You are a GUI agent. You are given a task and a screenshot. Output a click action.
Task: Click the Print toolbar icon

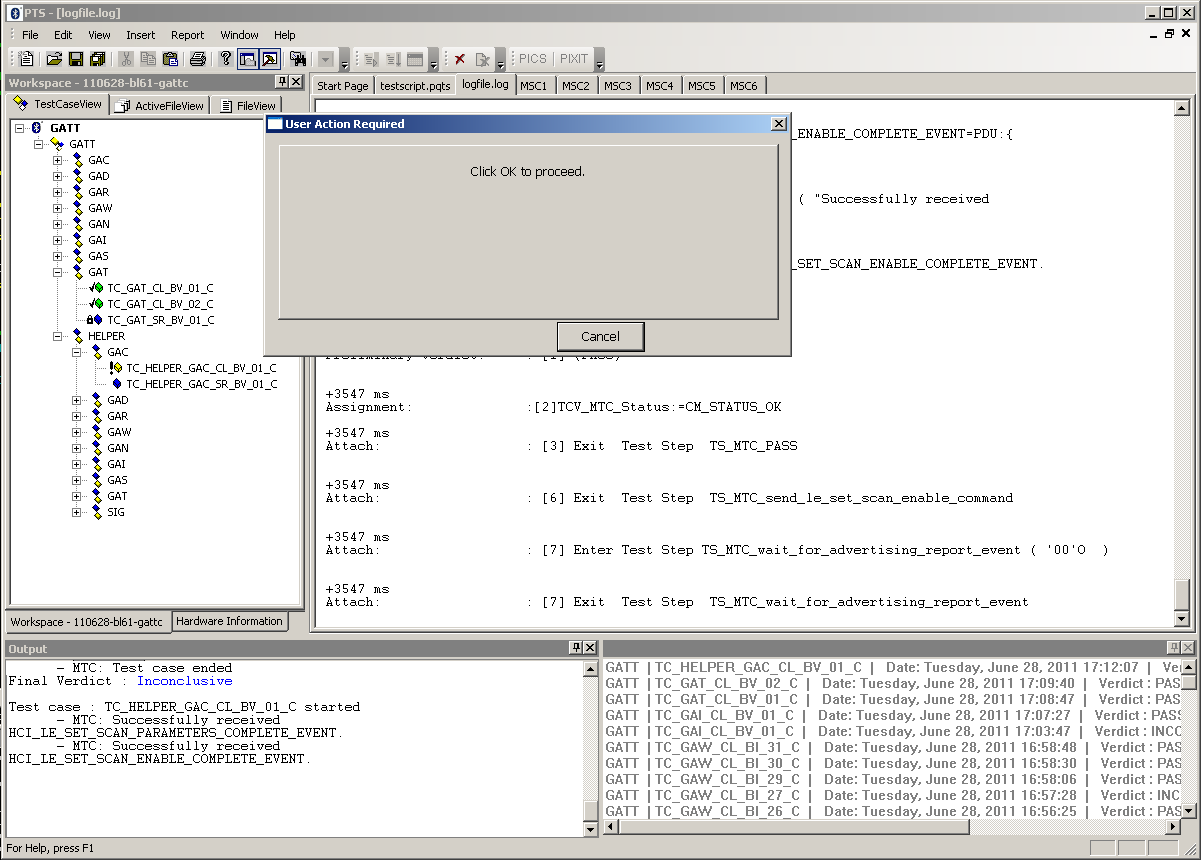pos(197,59)
